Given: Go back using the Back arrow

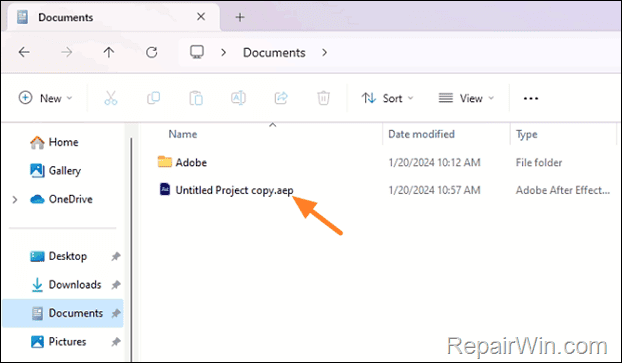Looking at the screenshot, I should pos(24,52).
